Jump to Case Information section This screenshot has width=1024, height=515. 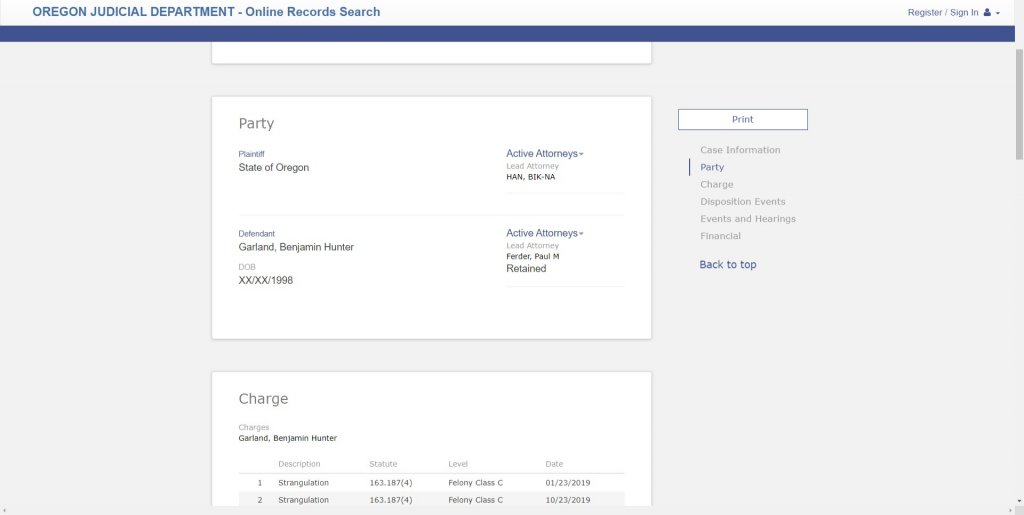click(x=740, y=150)
